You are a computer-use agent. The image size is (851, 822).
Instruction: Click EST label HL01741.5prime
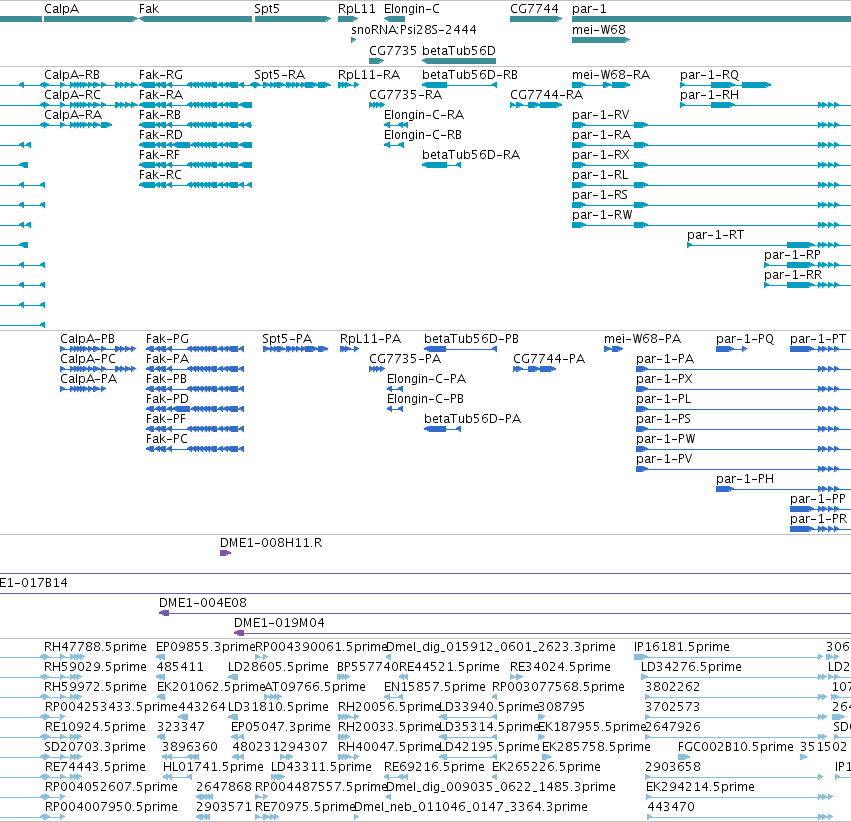tap(213, 767)
